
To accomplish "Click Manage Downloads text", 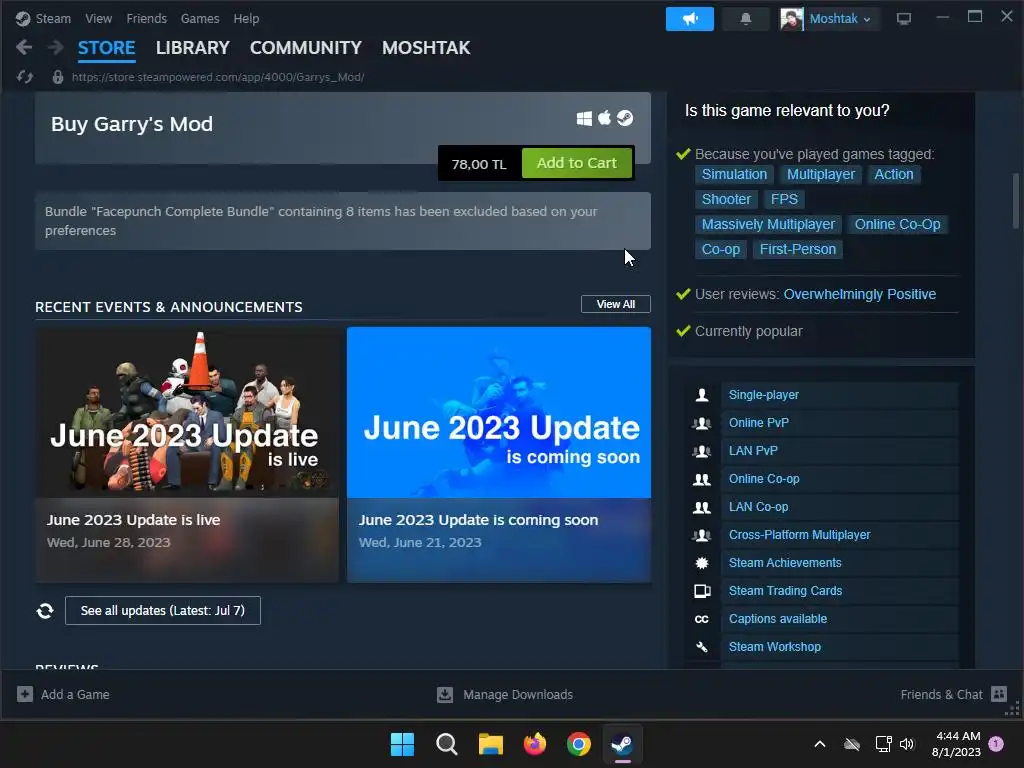I will click(x=518, y=694).
